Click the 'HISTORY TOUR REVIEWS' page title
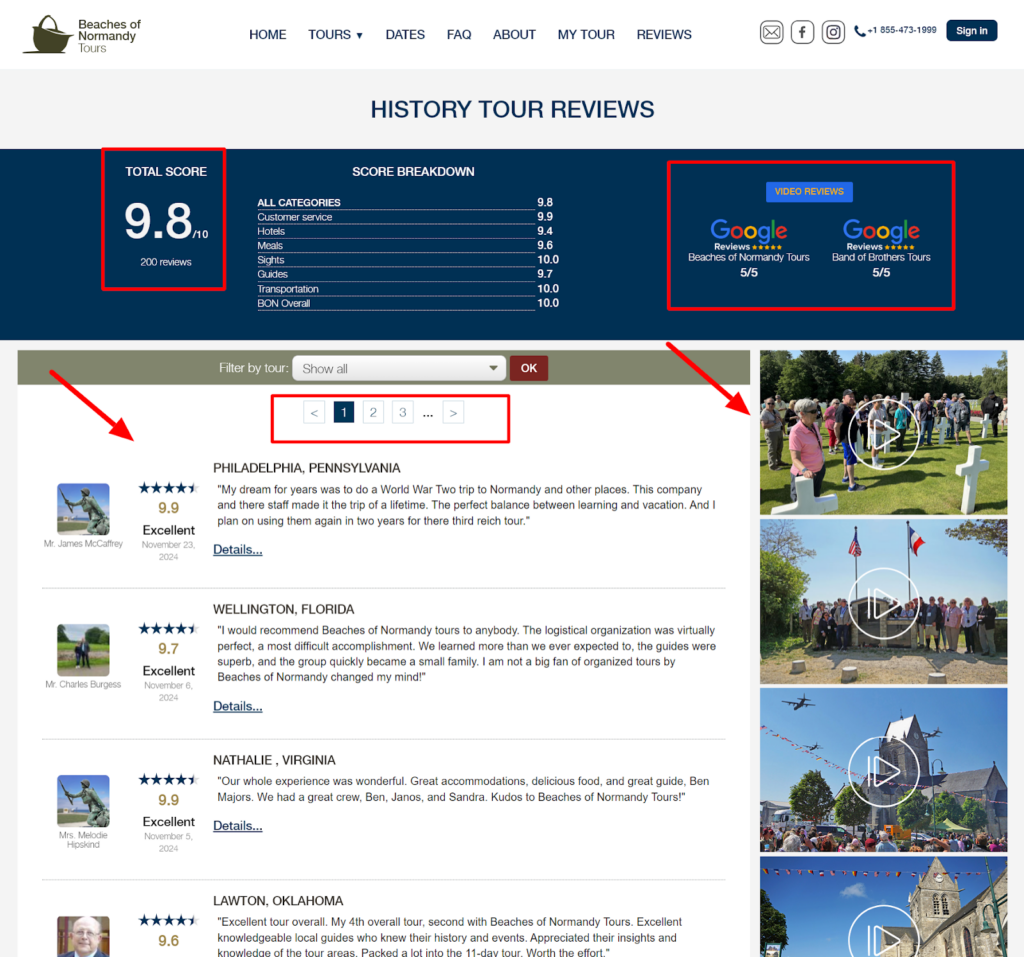1024x957 pixels. [x=512, y=109]
